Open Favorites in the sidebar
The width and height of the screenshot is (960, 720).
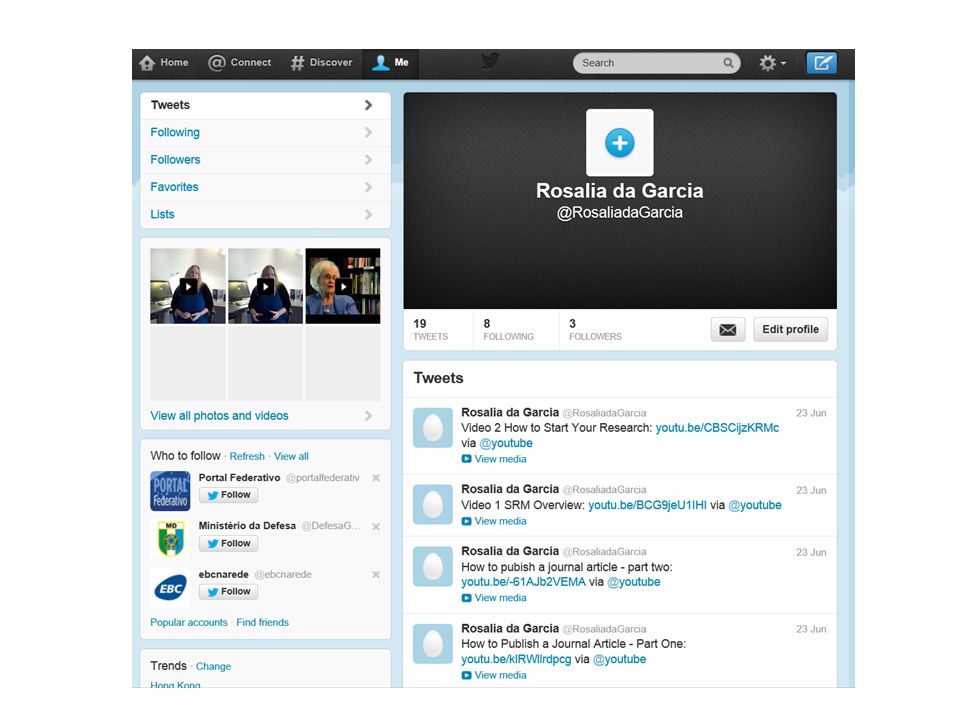[266, 187]
